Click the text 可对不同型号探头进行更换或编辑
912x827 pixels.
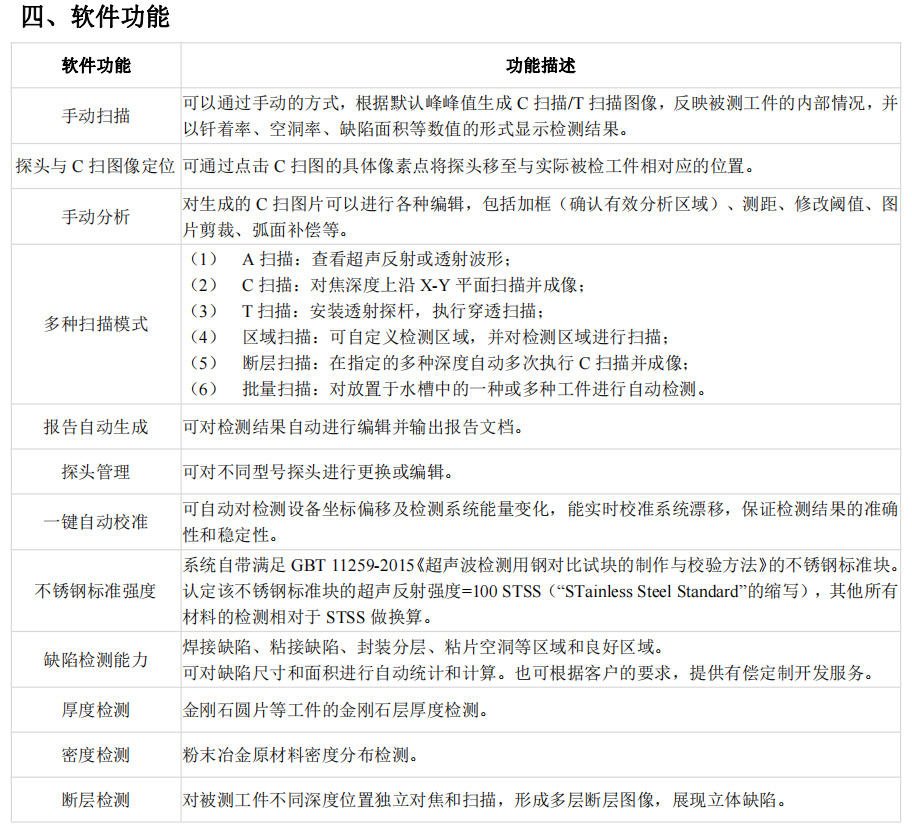[318, 472]
